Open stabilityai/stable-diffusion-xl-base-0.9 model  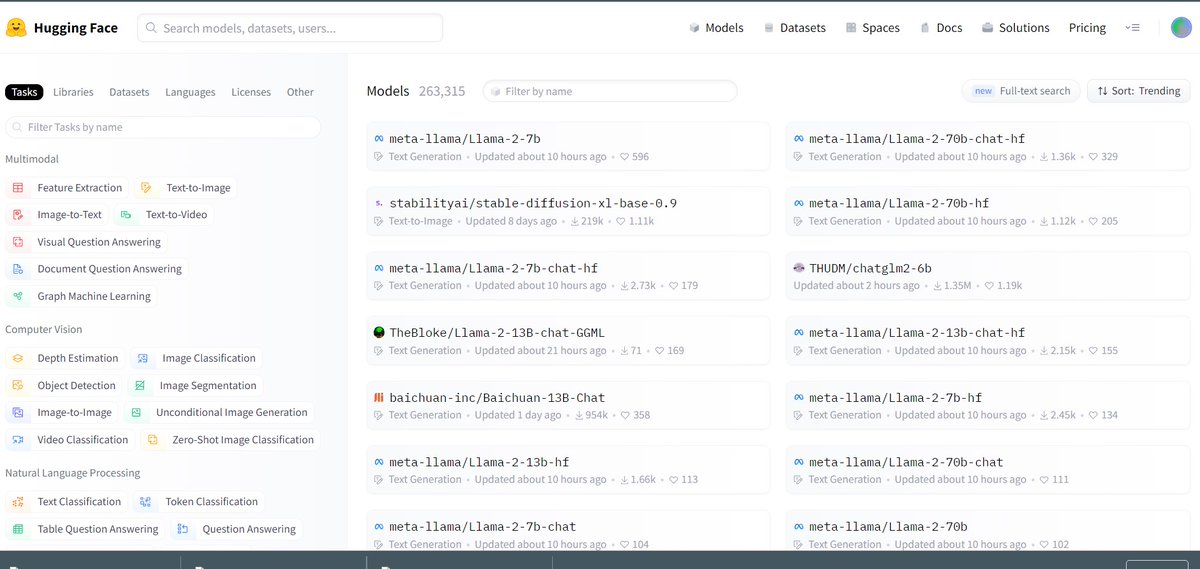[568, 212]
